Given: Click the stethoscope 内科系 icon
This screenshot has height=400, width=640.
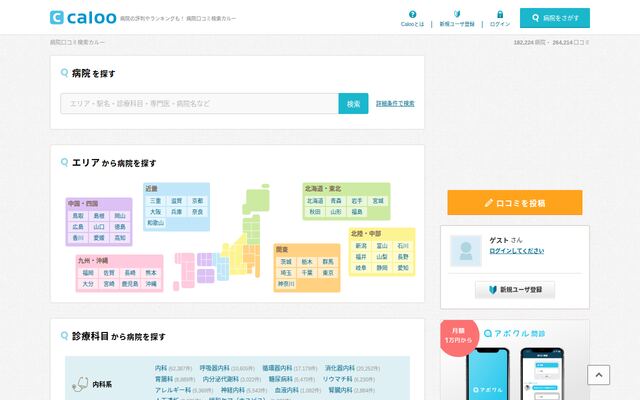Looking at the screenshot, I should (x=80, y=384).
